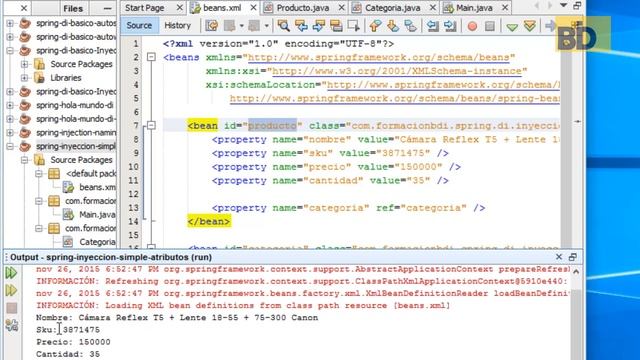Switch to Main.java tab
This screenshot has width=640, height=360.
(x=474, y=8)
